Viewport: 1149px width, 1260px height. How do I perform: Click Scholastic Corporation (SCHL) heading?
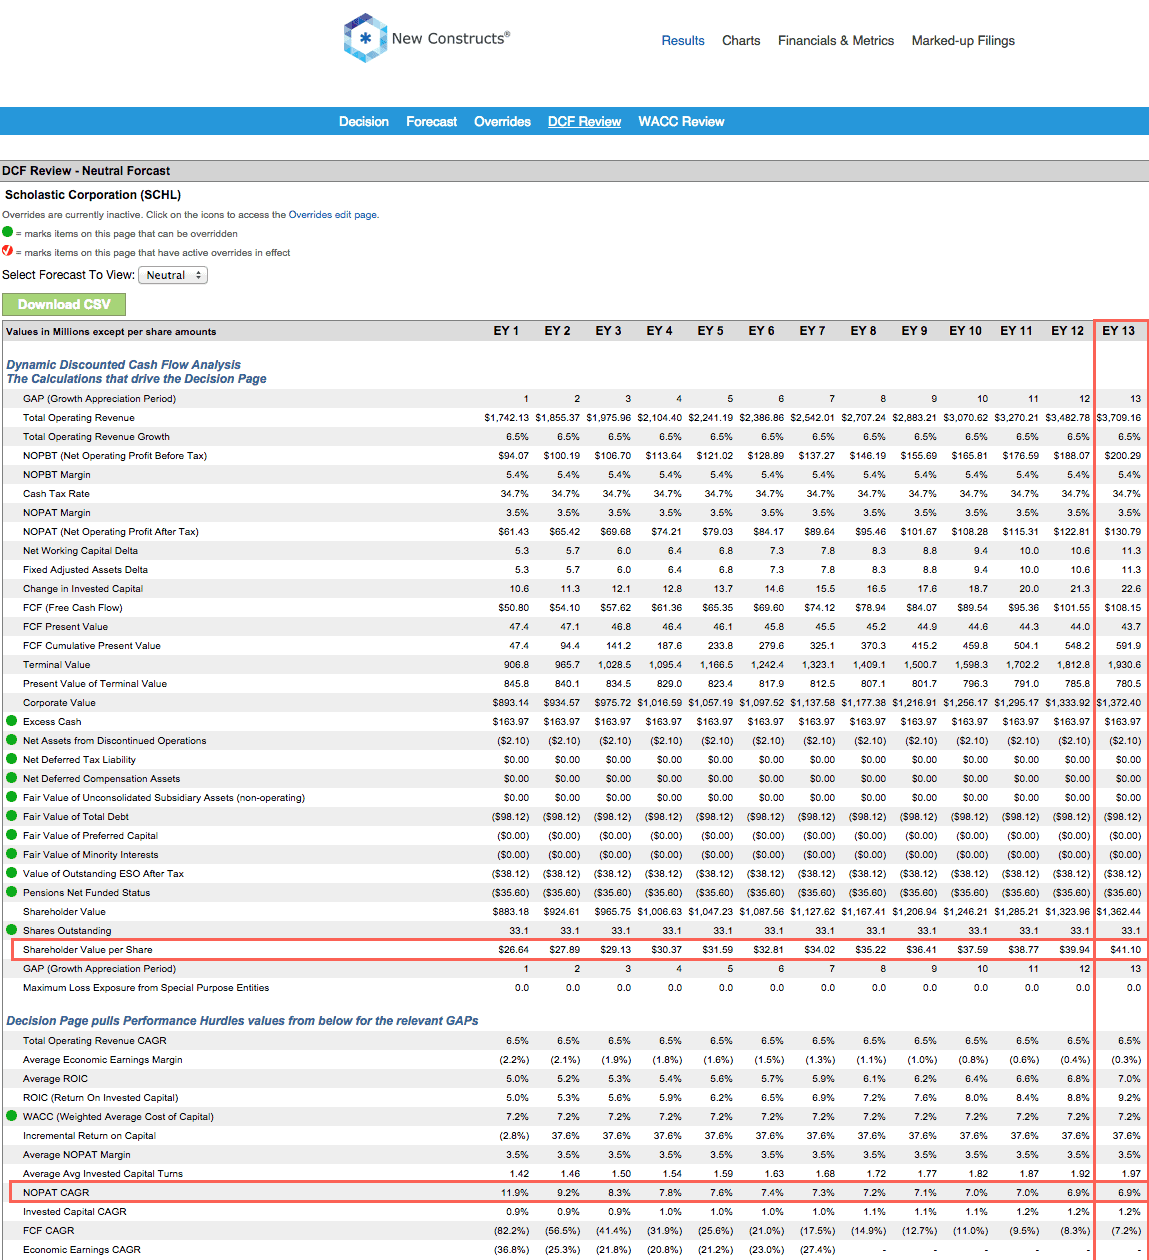click(93, 195)
